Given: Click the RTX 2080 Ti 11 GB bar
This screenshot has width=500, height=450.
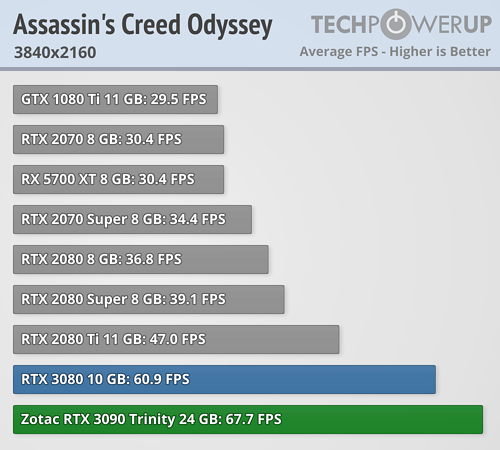Looking at the screenshot, I should pos(176,339).
